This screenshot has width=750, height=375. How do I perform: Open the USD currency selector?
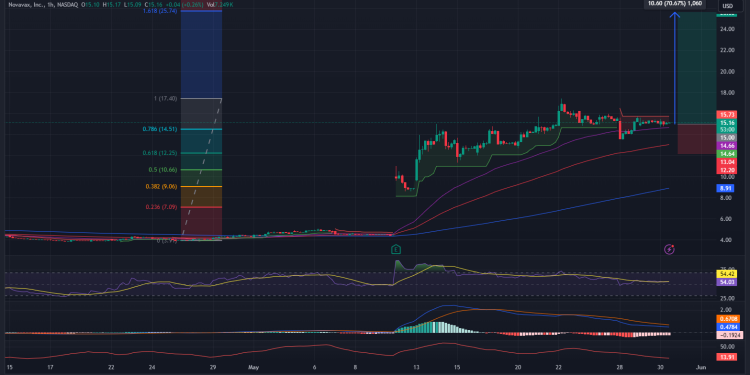point(727,6)
